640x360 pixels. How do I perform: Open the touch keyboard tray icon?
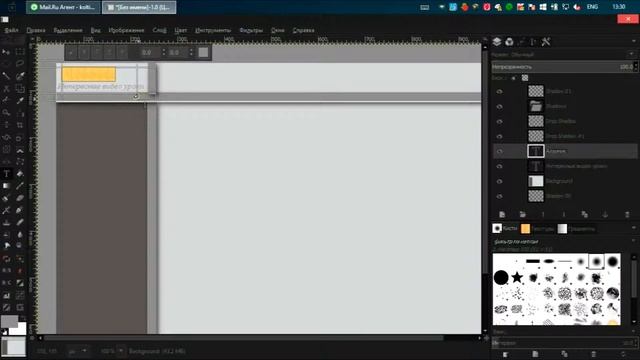pyautogui.click(x=424, y=7)
